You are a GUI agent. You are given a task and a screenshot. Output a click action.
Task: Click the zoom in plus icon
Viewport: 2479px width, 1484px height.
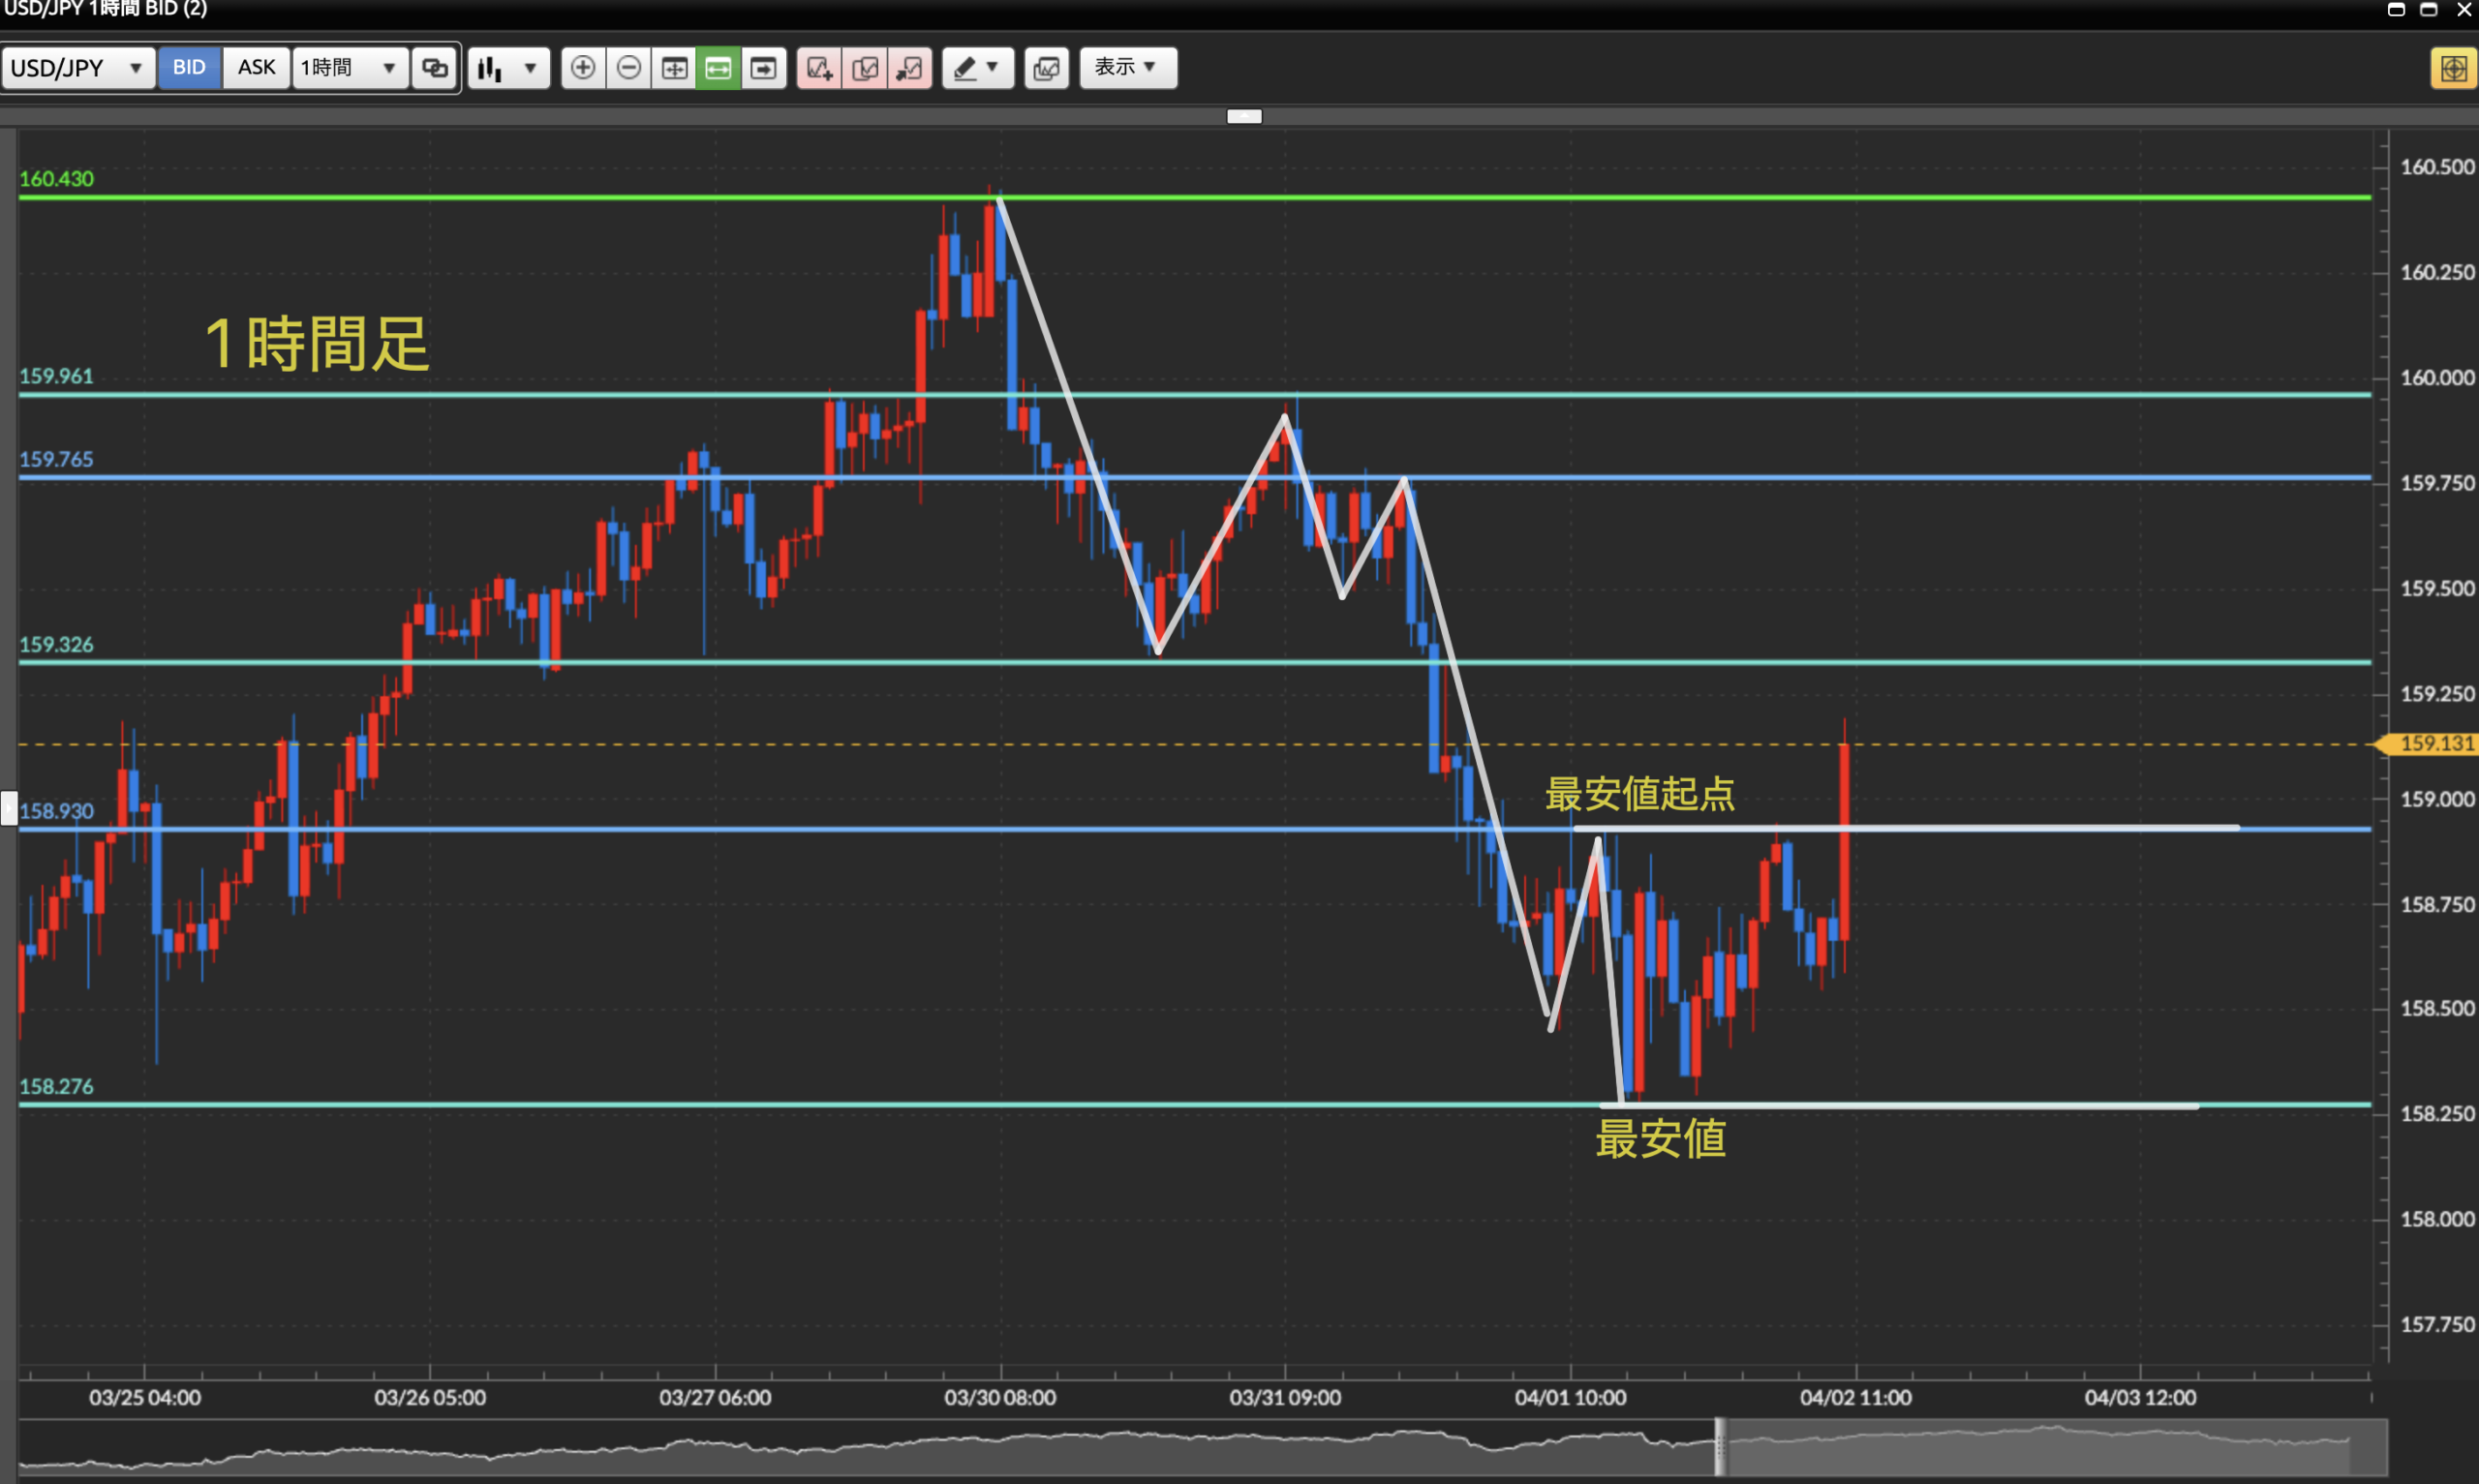click(583, 68)
